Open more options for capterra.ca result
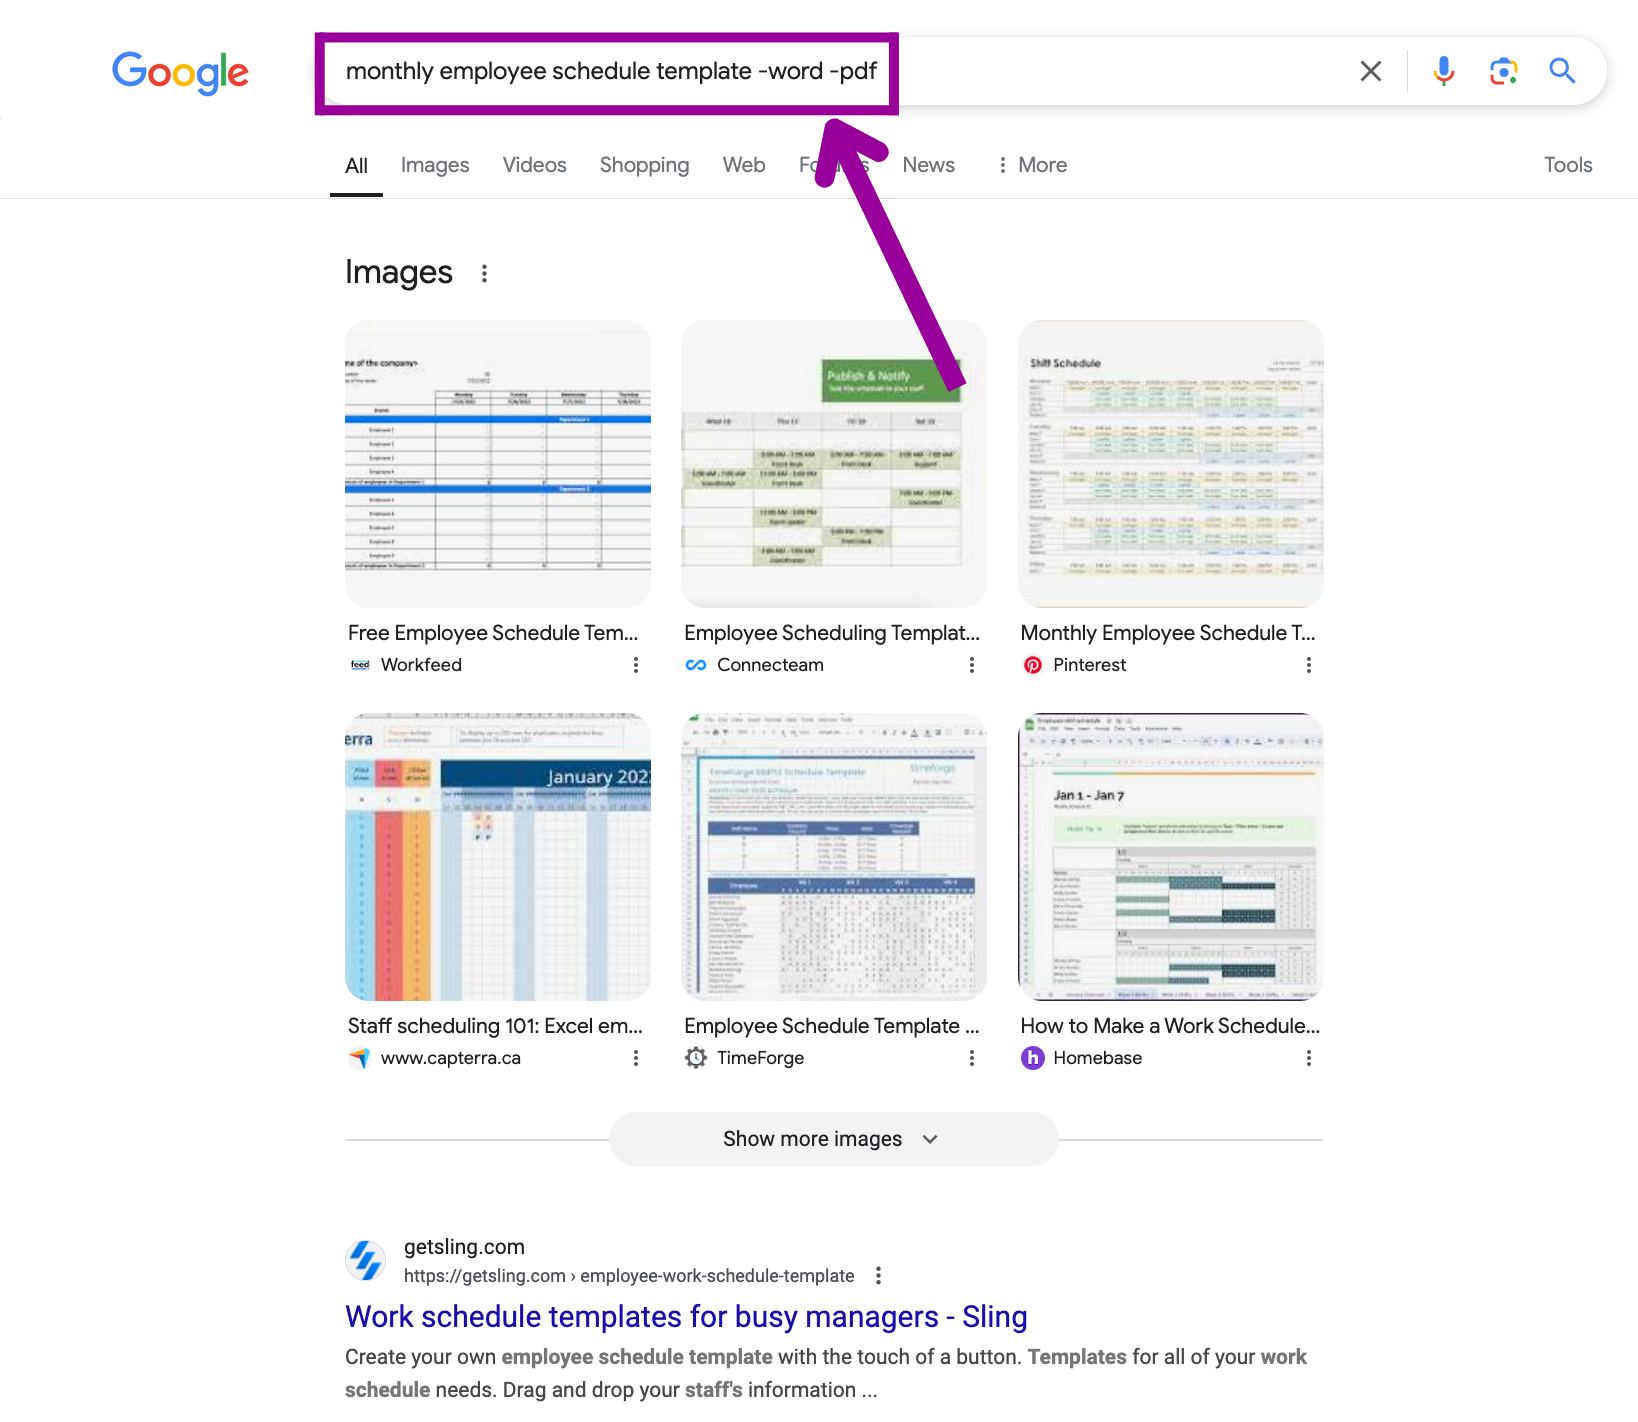This screenshot has height=1422, width=1638. (x=635, y=1058)
